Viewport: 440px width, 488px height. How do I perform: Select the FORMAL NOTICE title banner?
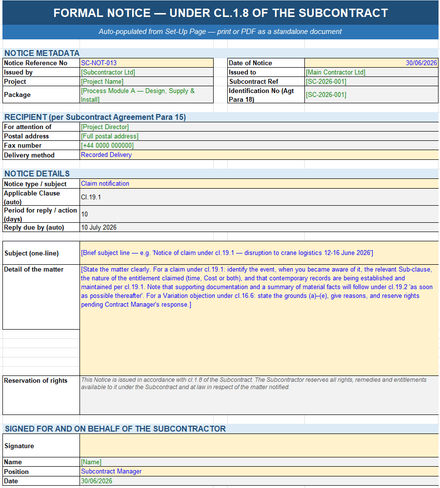[220, 13]
